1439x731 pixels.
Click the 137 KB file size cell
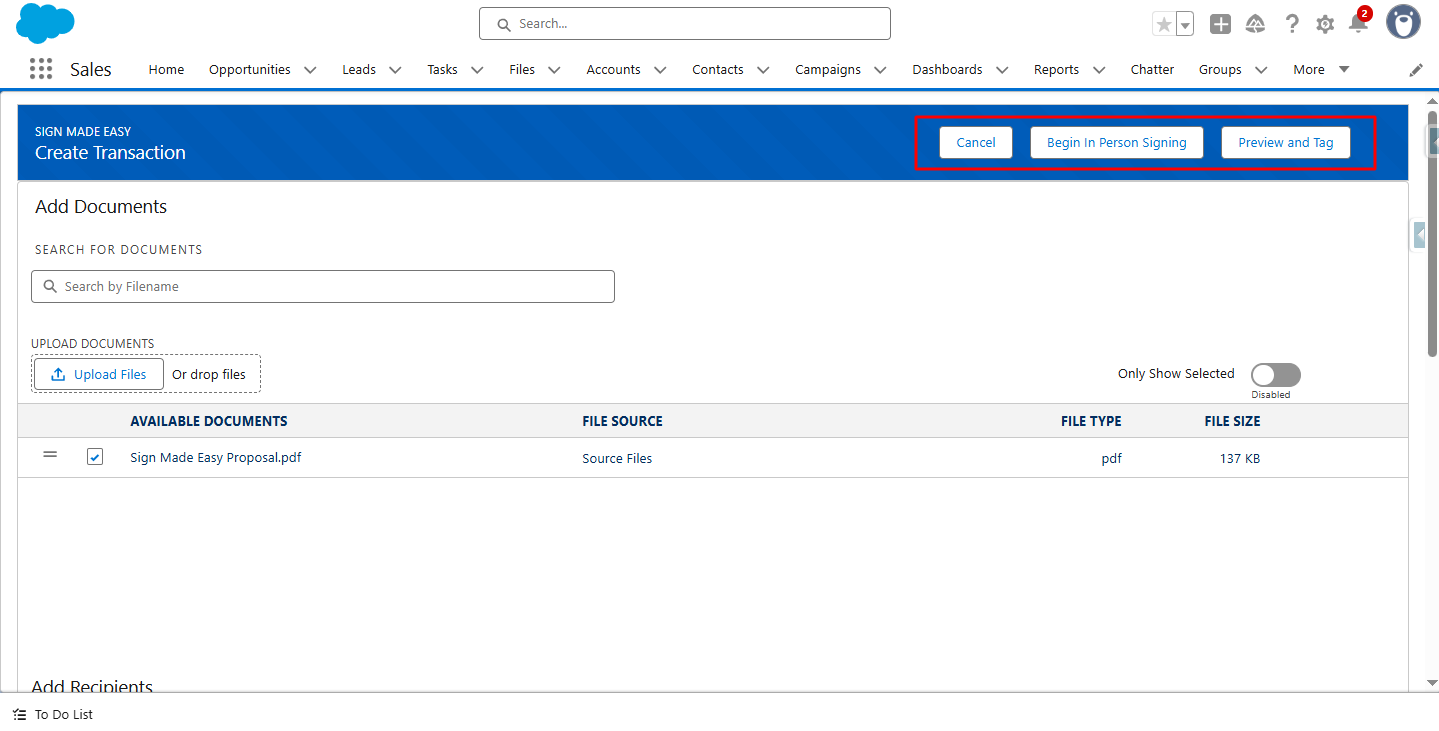pyautogui.click(x=1240, y=458)
